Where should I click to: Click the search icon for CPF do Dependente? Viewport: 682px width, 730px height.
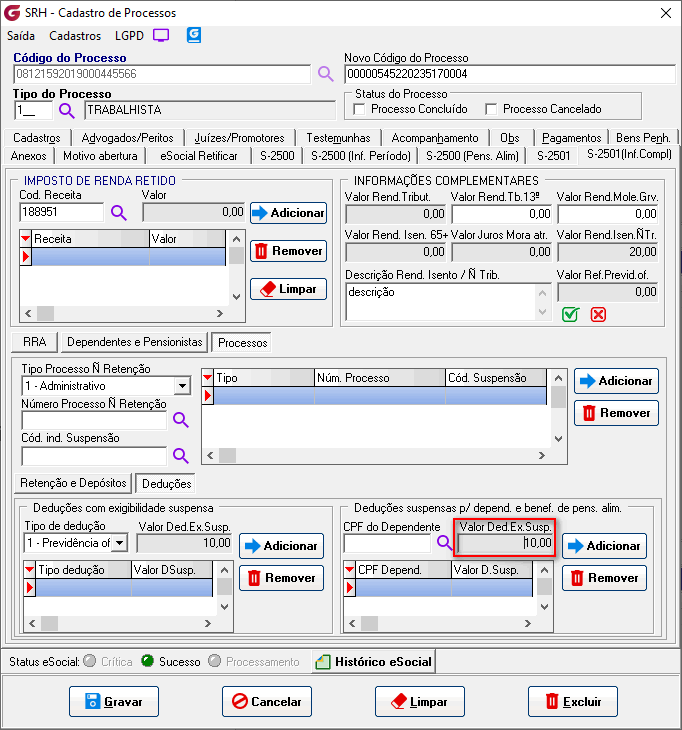(x=444, y=543)
